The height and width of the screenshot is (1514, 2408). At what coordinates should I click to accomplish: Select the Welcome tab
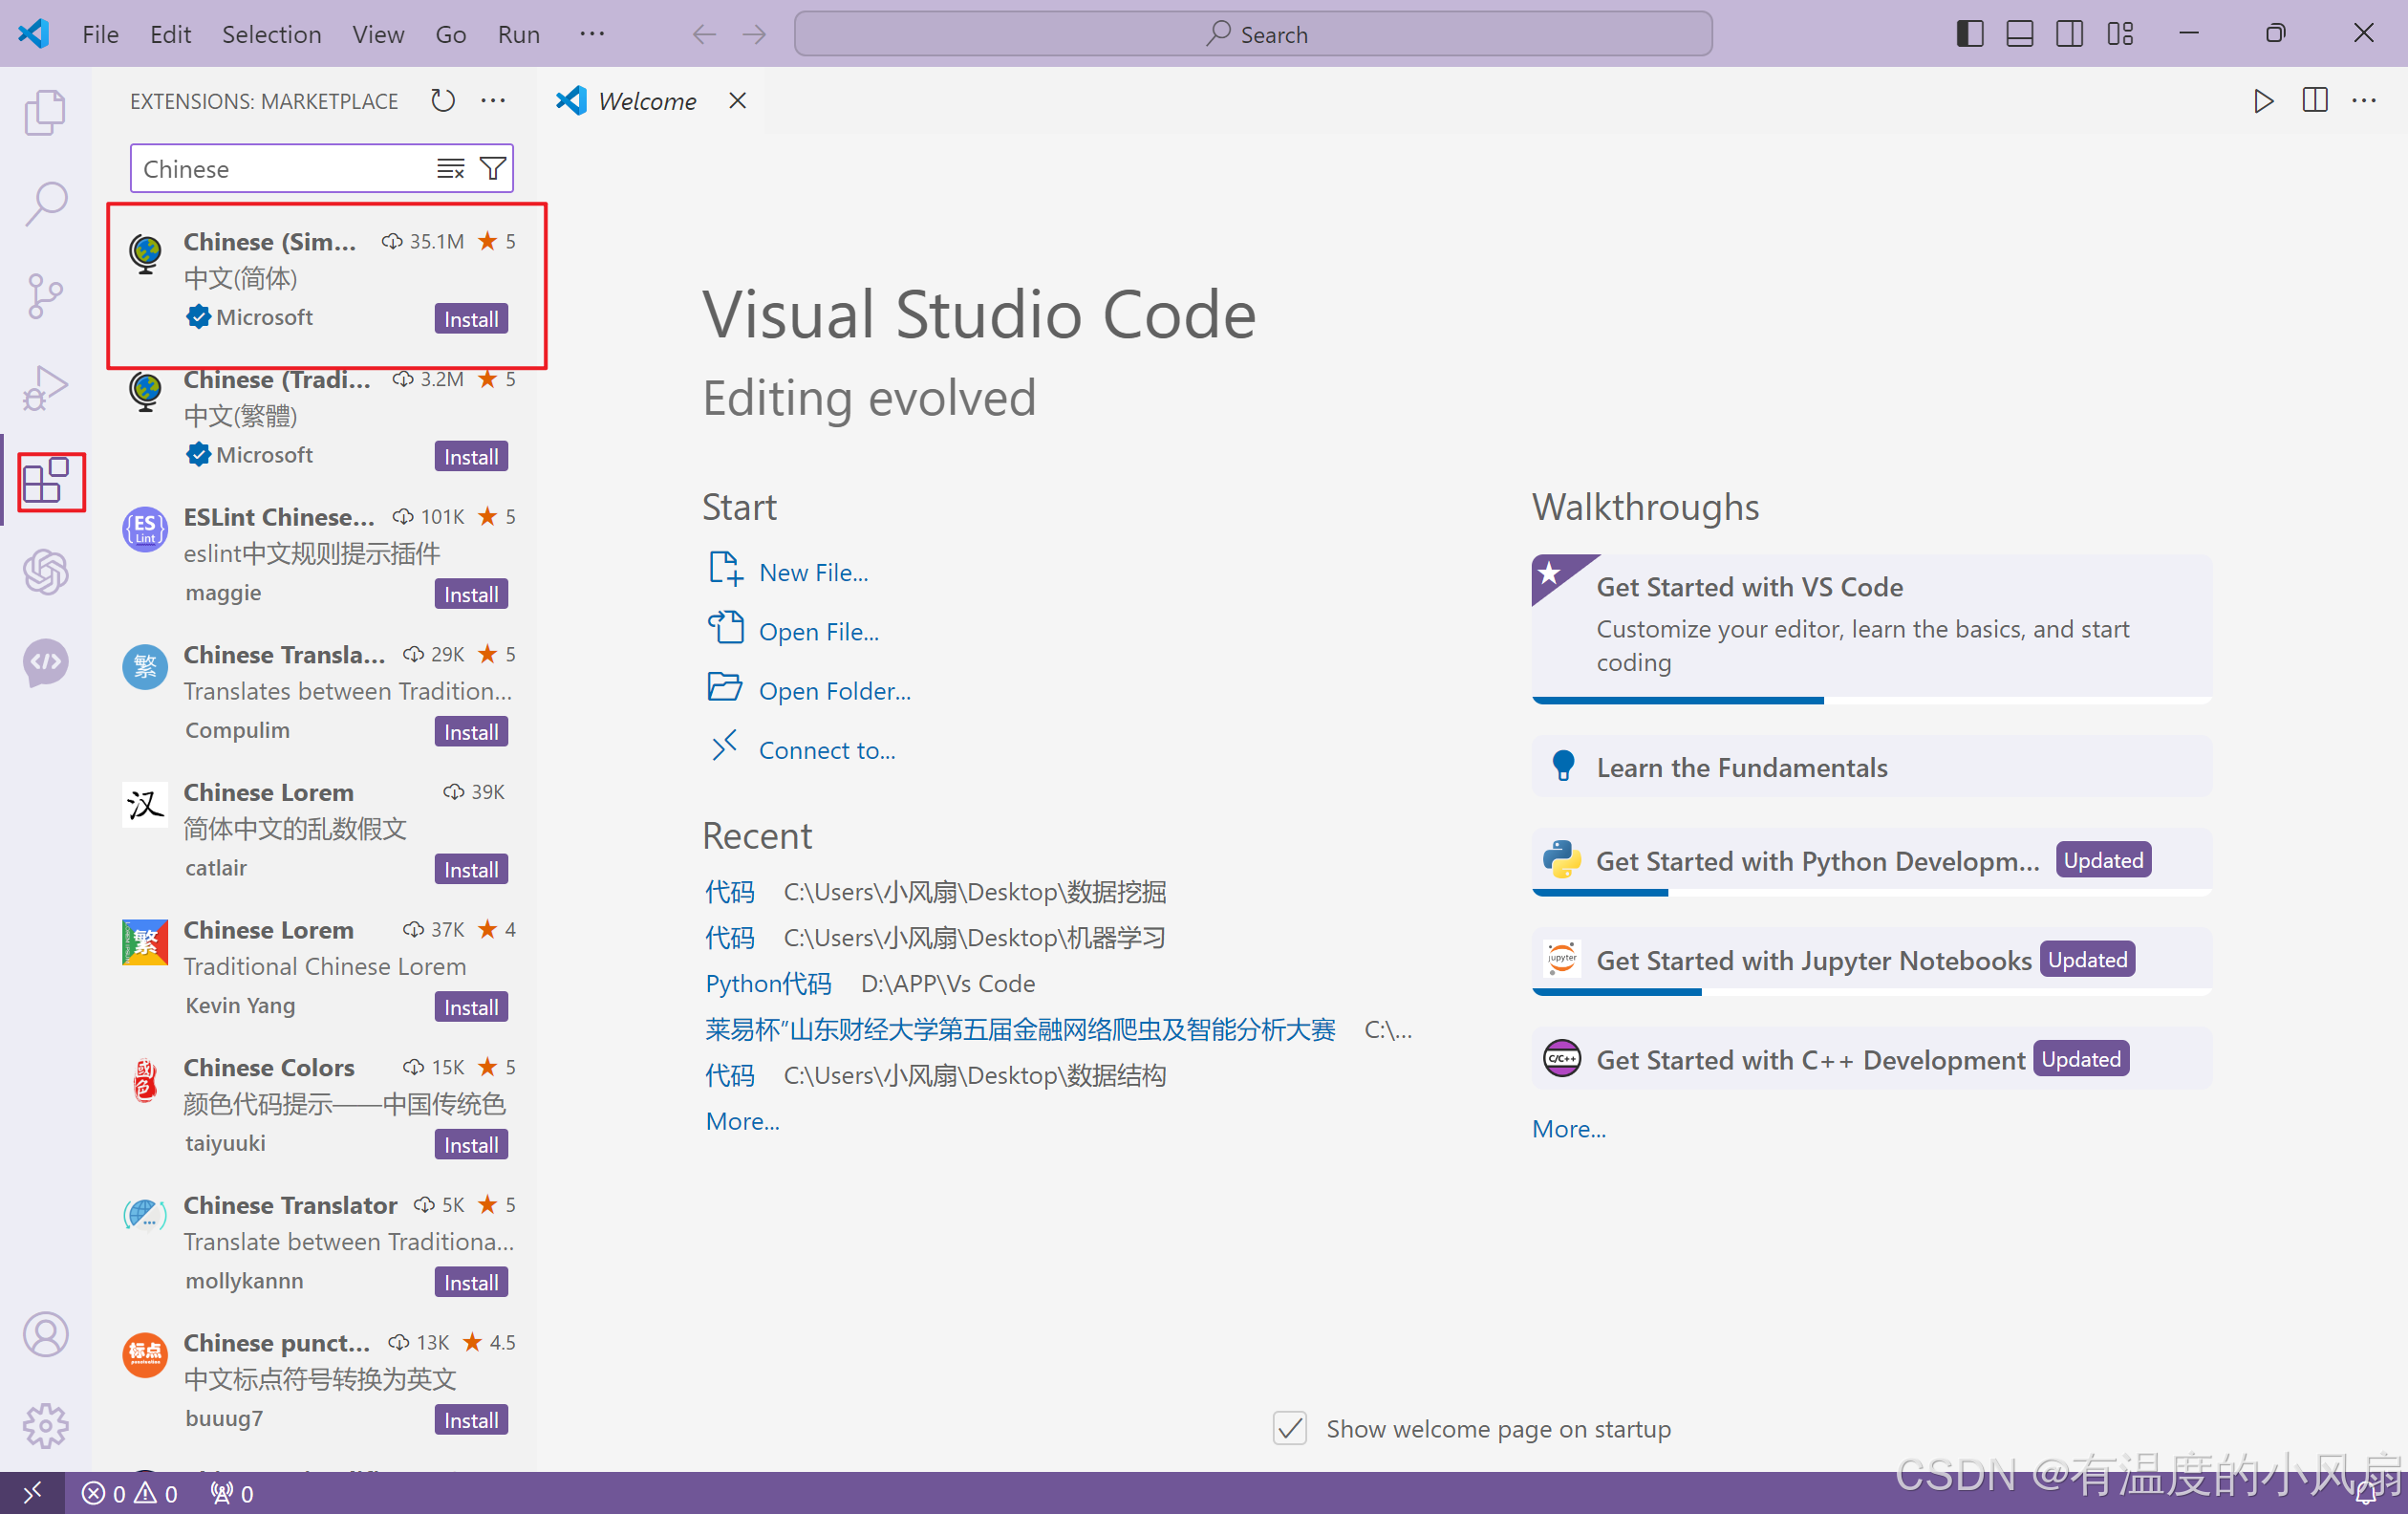click(x=646, y=101)
